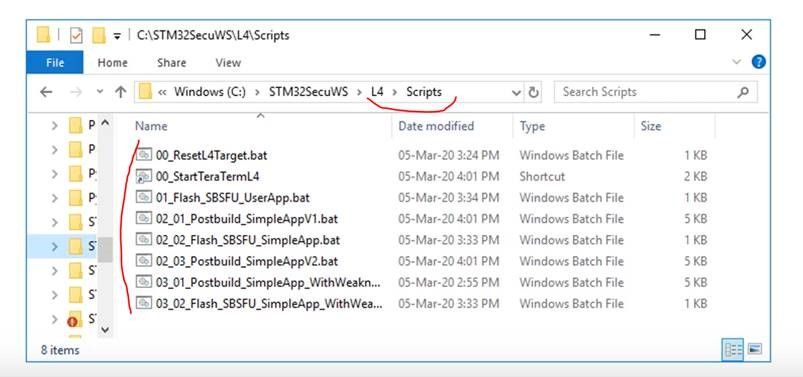
Task: Open the File menu
Action: 55,62
